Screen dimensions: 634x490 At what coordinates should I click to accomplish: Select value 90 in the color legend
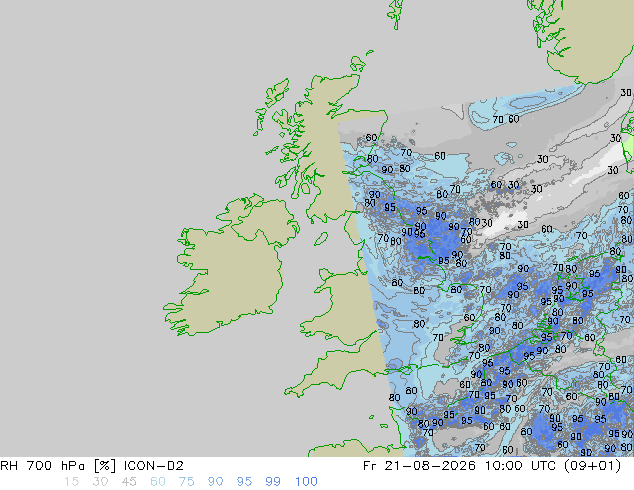point(215,482)
